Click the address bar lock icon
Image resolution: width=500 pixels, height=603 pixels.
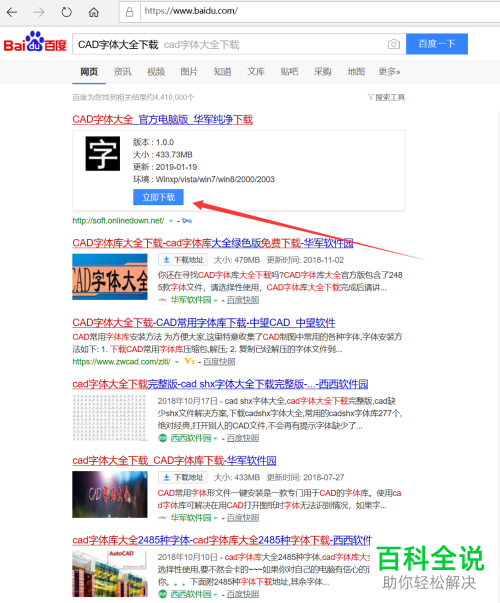(130, 12)
